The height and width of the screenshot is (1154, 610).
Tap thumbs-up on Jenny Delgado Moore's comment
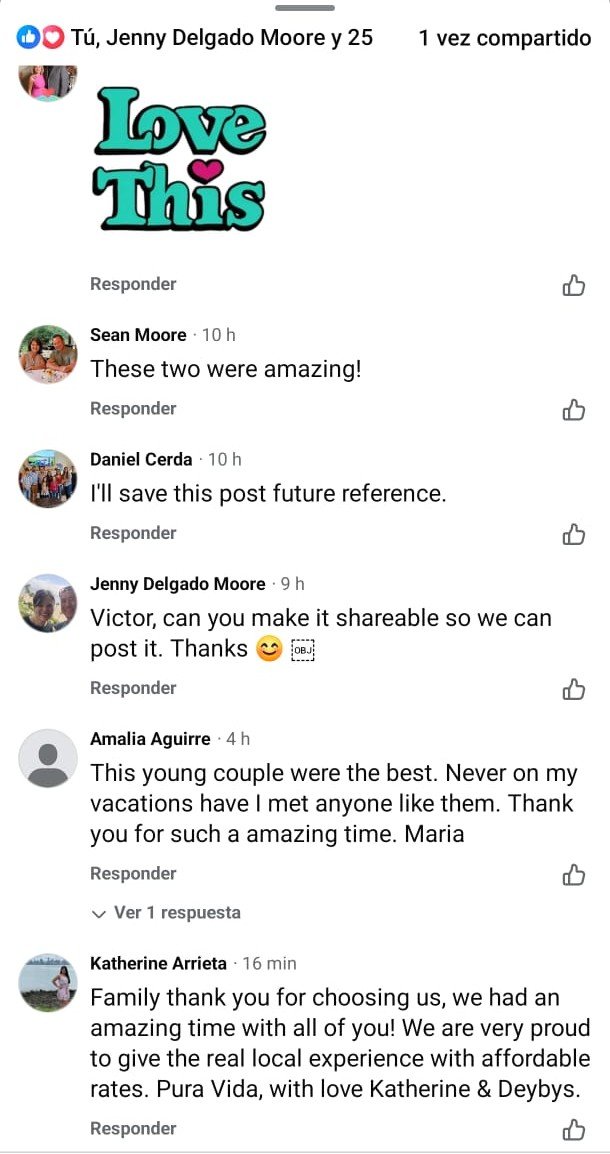click(x=574, y=689)
